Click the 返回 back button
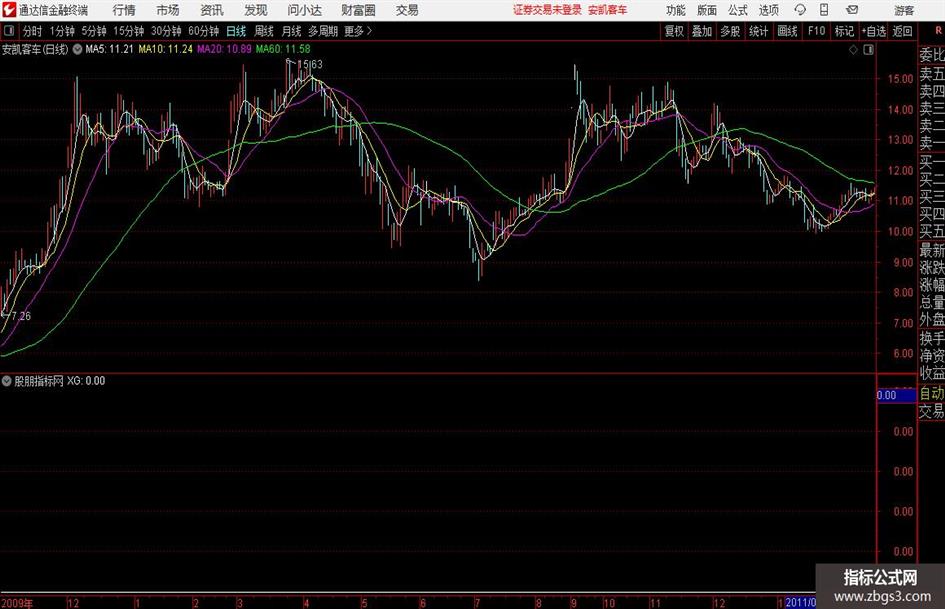 coord(902,31)
